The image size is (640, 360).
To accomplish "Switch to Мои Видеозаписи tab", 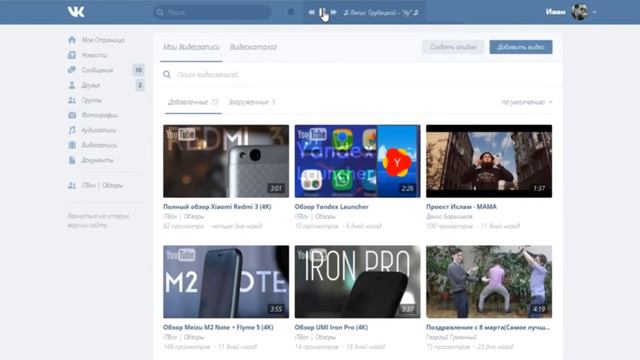I will pos(191,47).
